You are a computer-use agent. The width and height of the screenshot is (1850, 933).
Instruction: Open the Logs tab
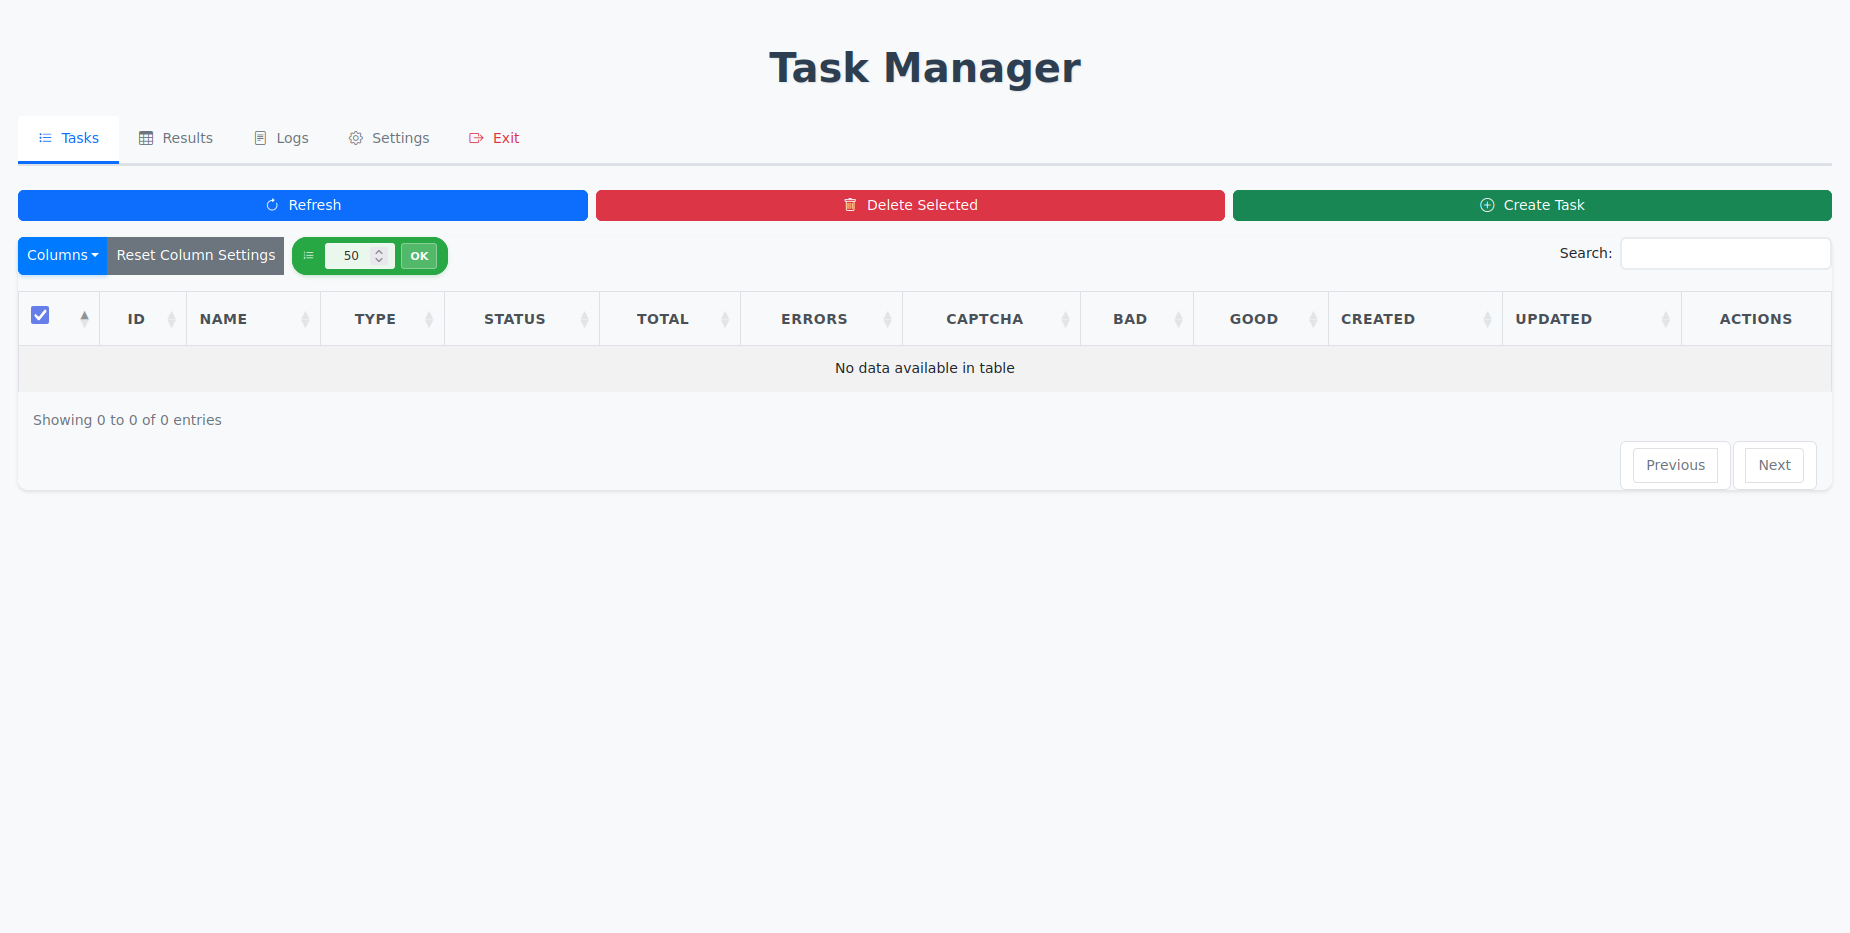tap(281, 138)
